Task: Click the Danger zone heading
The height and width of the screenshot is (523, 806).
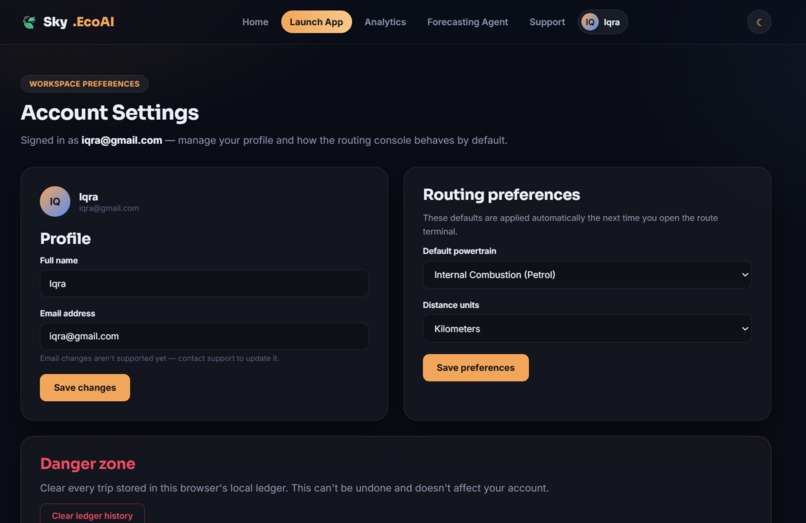Action: [x=87, y=464]
